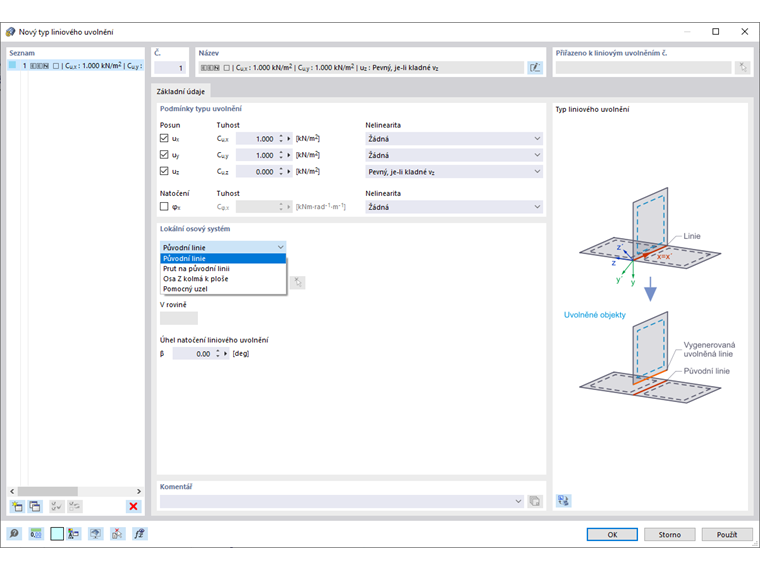
Task: Click the units and decimals 0.00 icon
Action: click(x=35, y=534)
